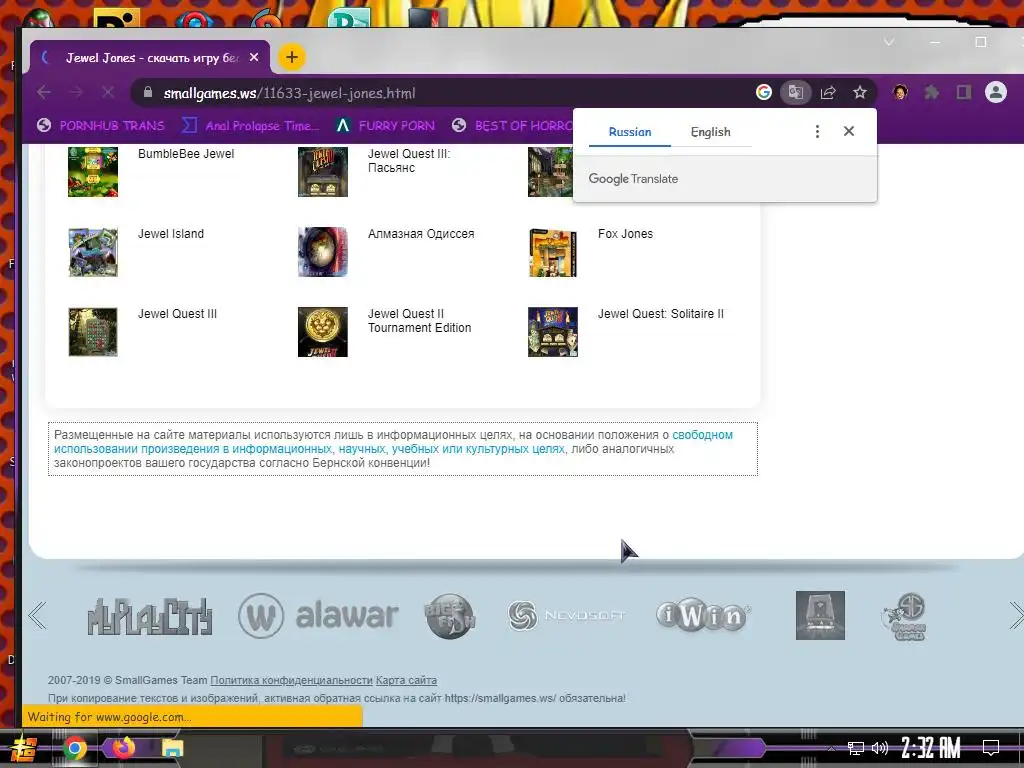Toggle the Translate page icon

795,92
